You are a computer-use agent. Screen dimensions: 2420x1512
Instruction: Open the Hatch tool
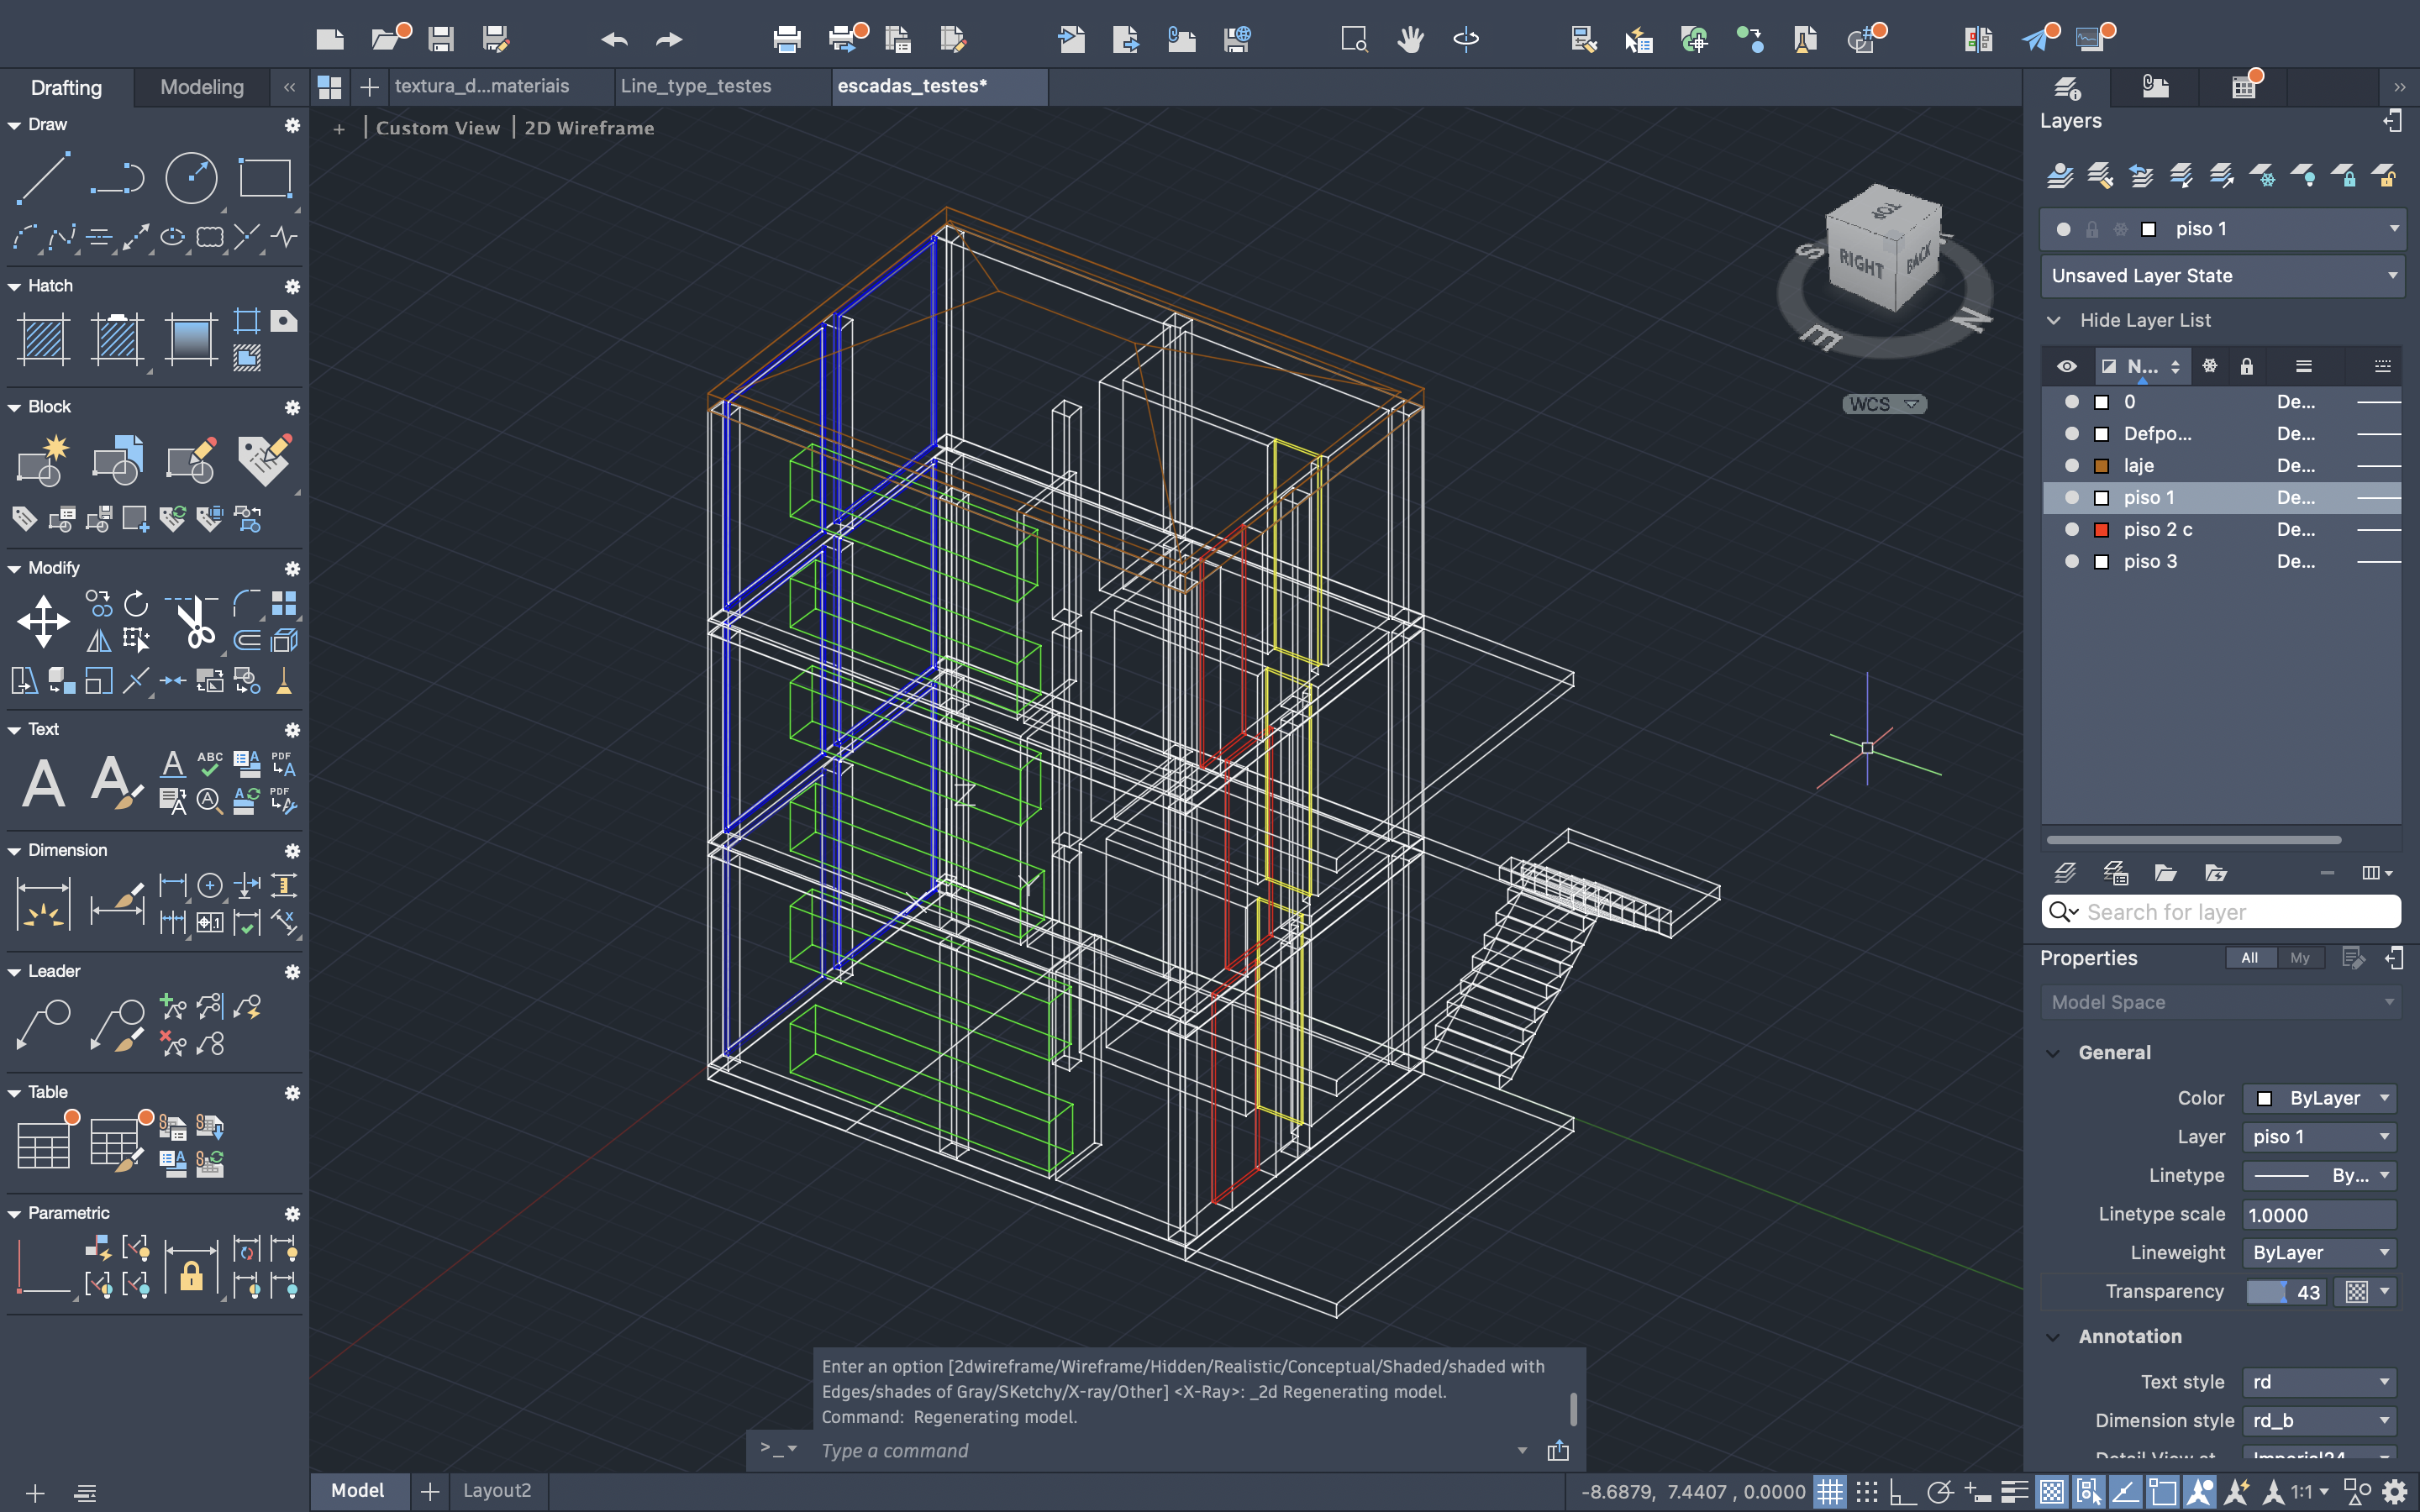43,338
